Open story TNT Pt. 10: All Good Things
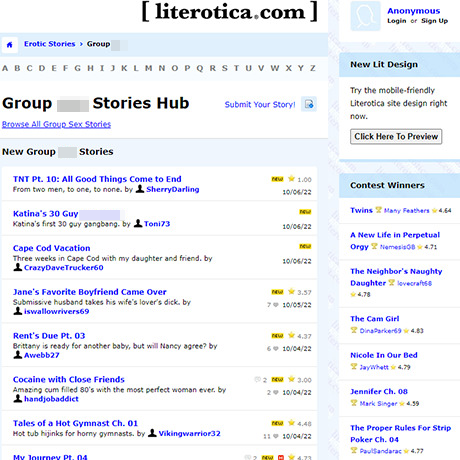Viewport: 460px width, 460px height. point(97,179)
